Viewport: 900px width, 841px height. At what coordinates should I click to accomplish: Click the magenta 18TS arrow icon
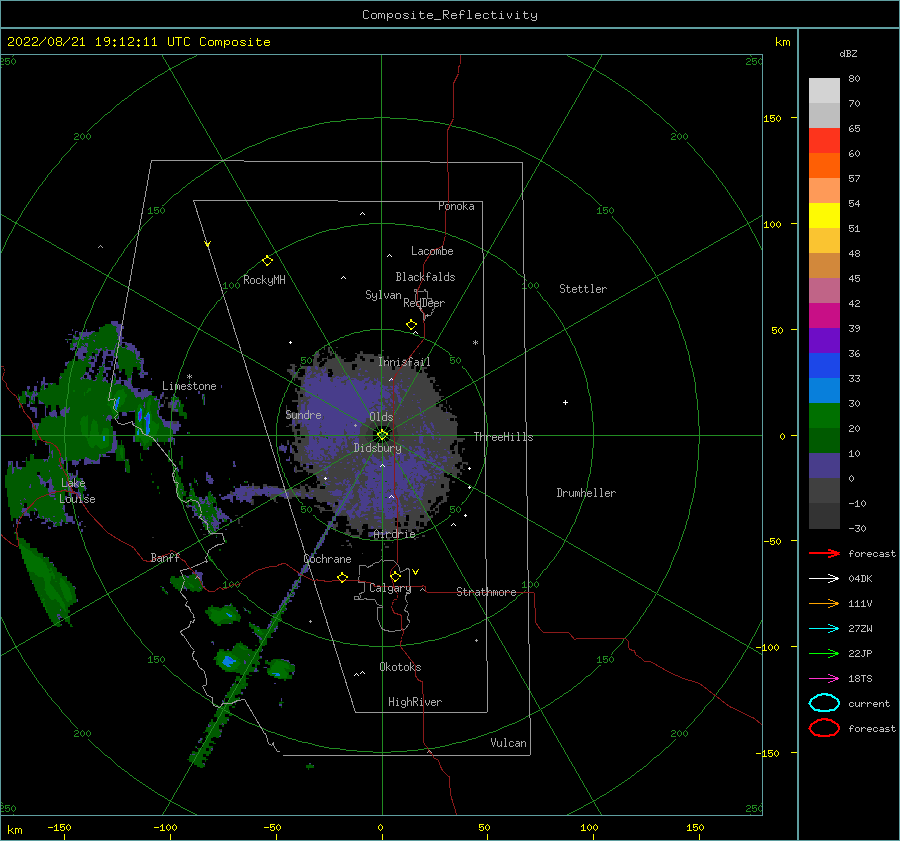pos(824,679)
